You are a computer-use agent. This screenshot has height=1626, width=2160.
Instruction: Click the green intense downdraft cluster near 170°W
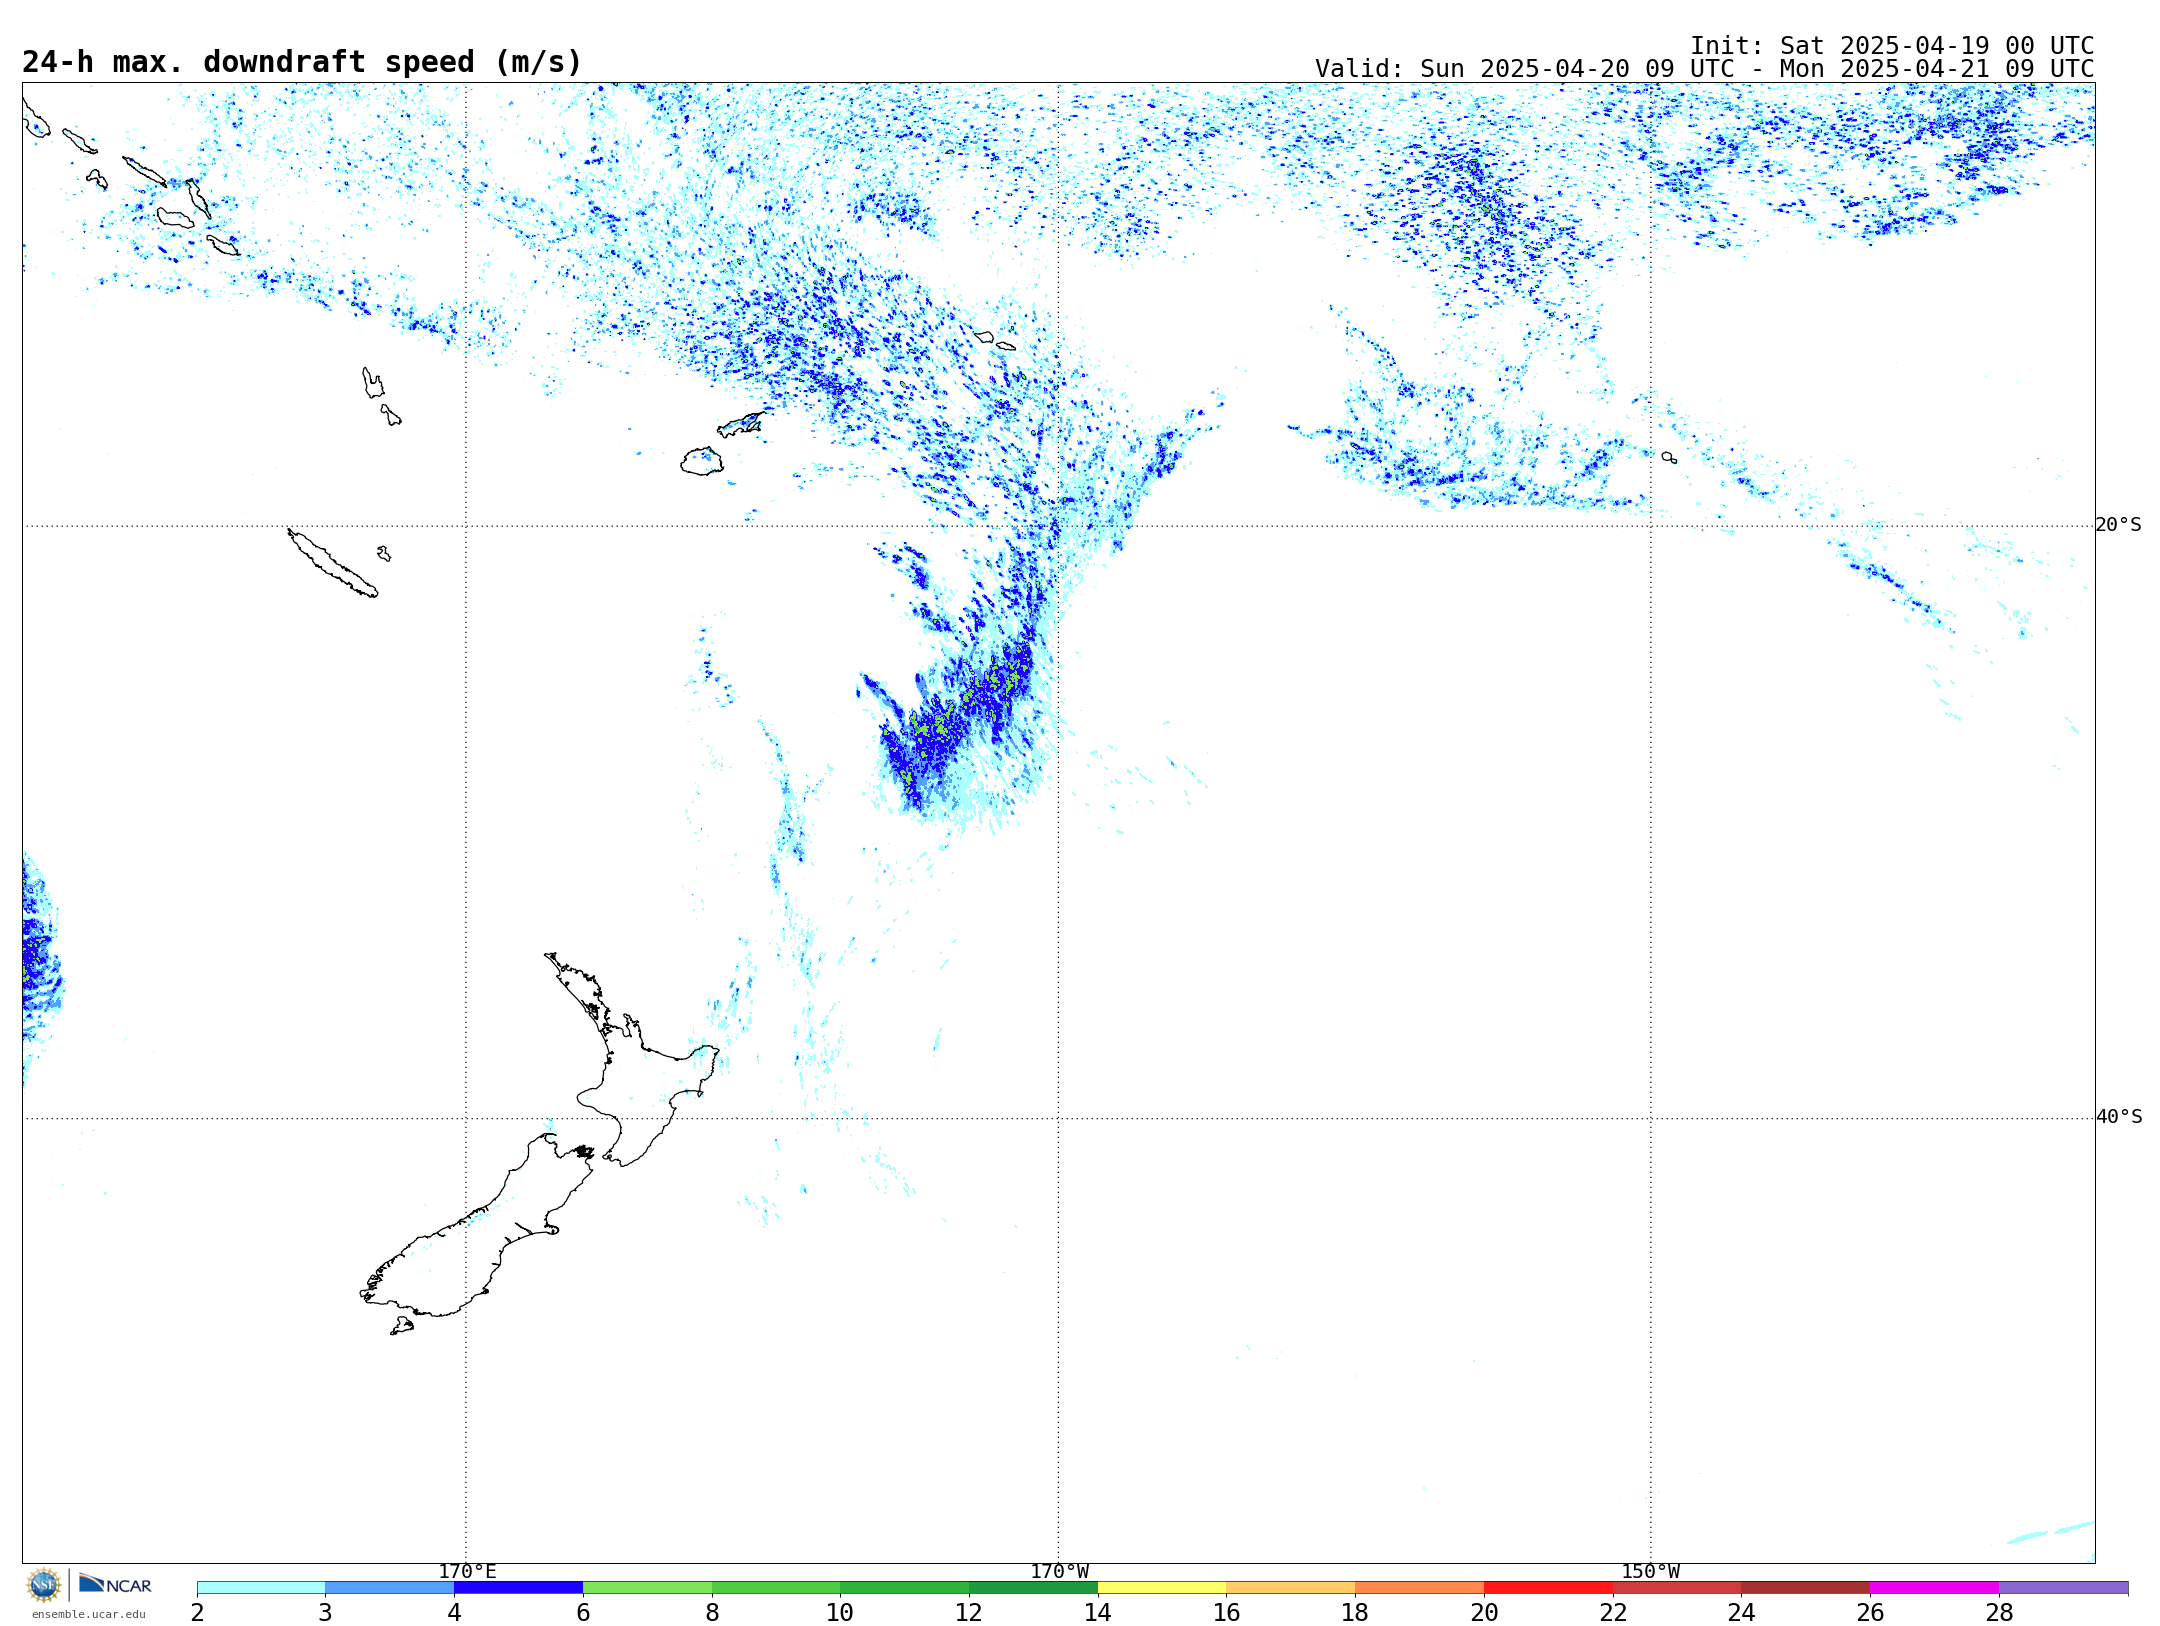coord(955,715)
